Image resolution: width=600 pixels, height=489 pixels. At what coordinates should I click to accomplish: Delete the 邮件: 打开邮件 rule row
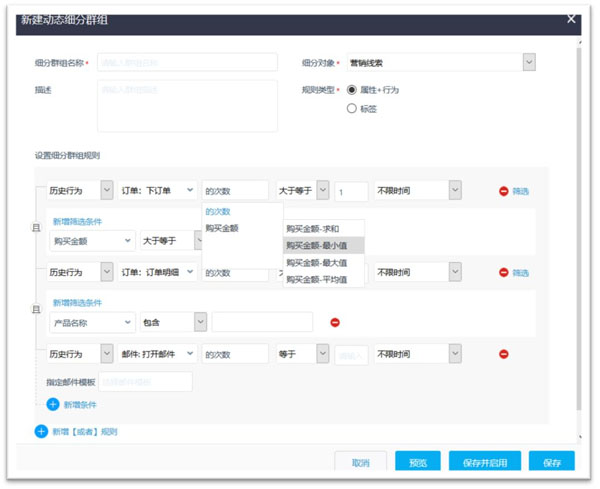click(x=503, y=354)
